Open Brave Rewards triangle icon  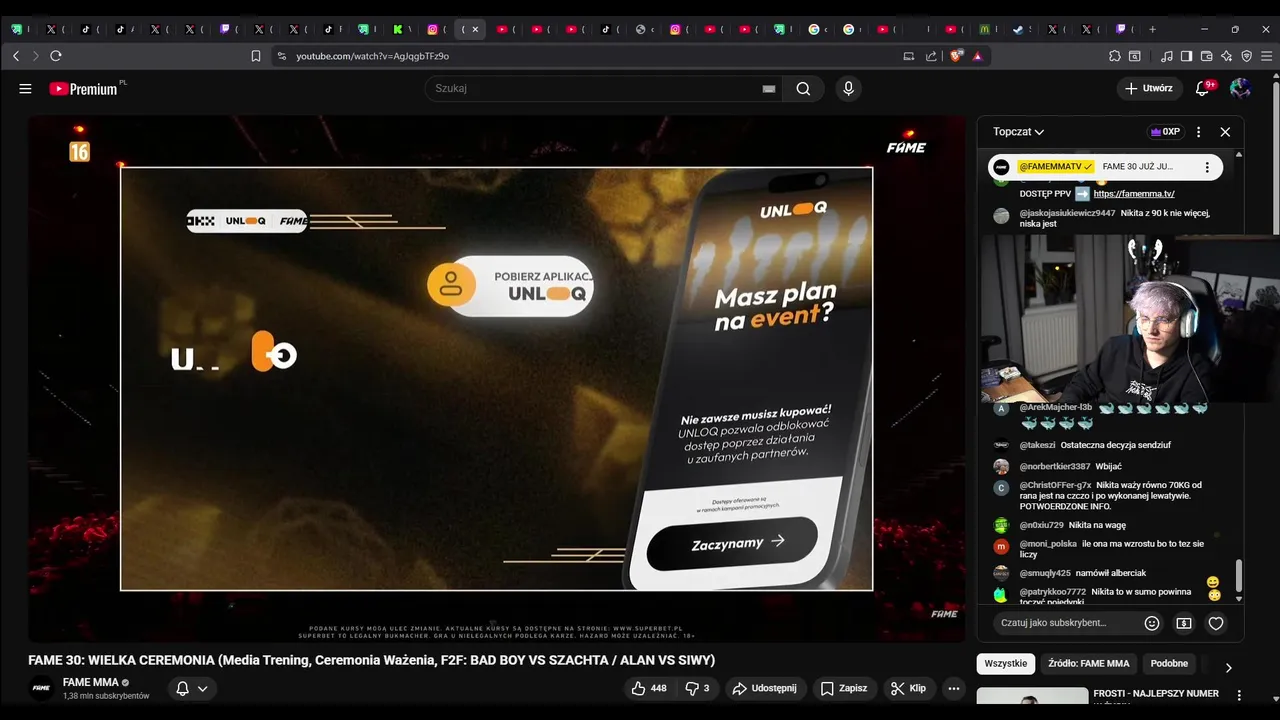(977, 56)
